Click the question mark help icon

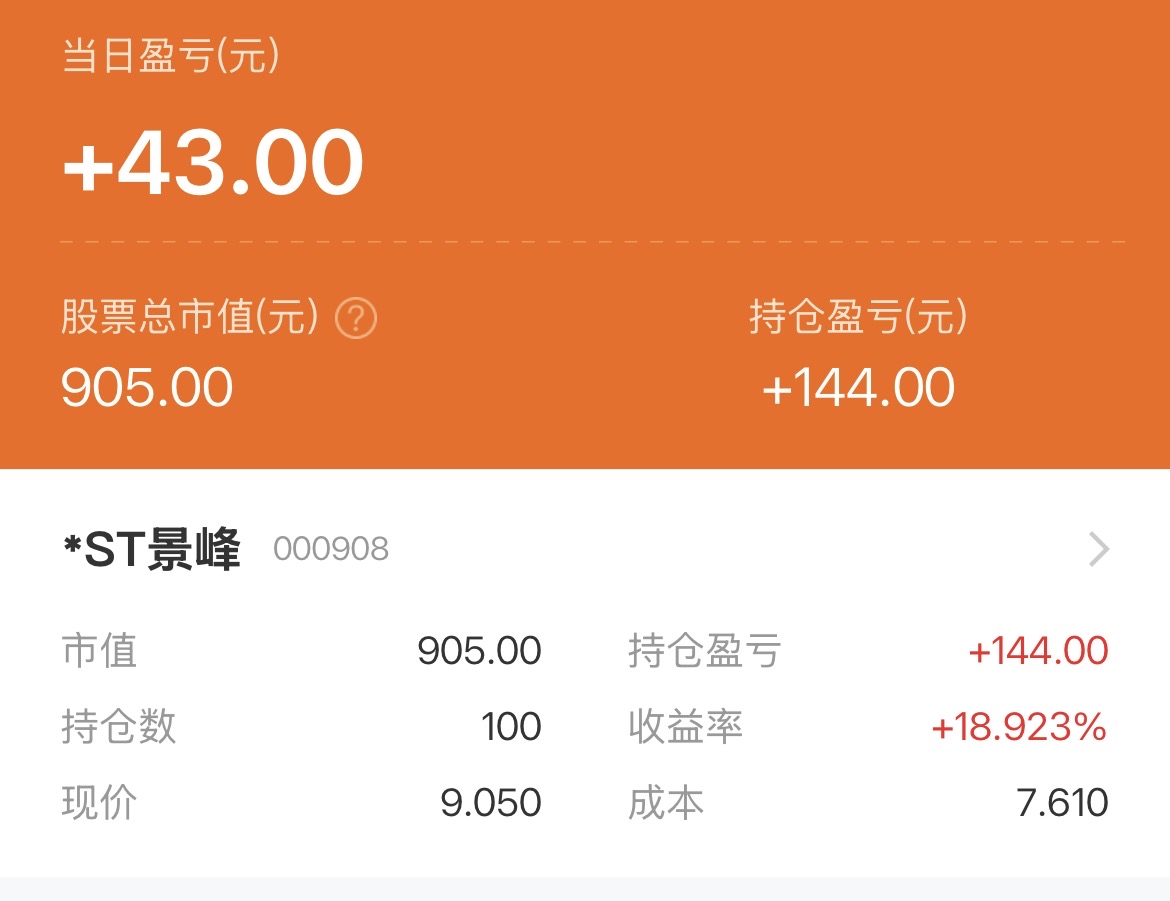pyautogui.click(x=356, y=320)
